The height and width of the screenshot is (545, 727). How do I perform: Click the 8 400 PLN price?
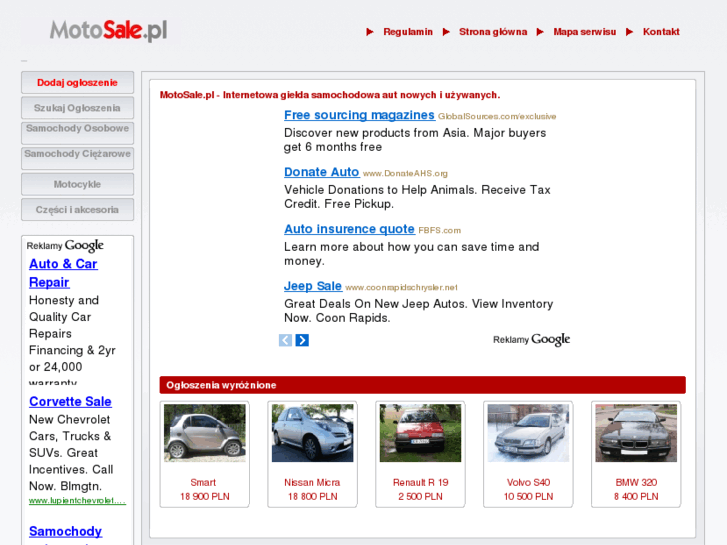[636, 497]
